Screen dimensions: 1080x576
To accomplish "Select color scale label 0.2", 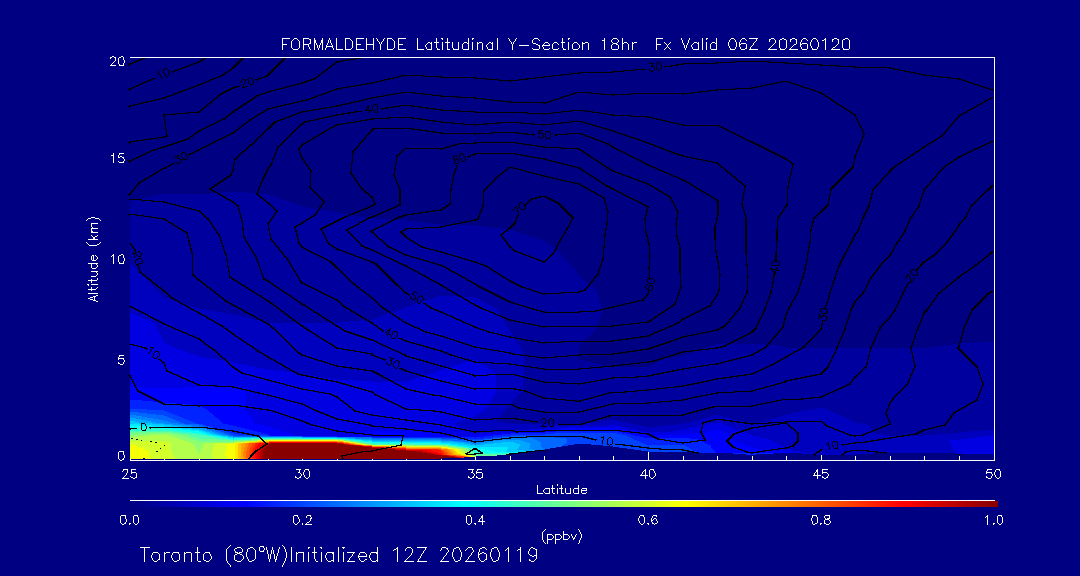I will (302, 521).
